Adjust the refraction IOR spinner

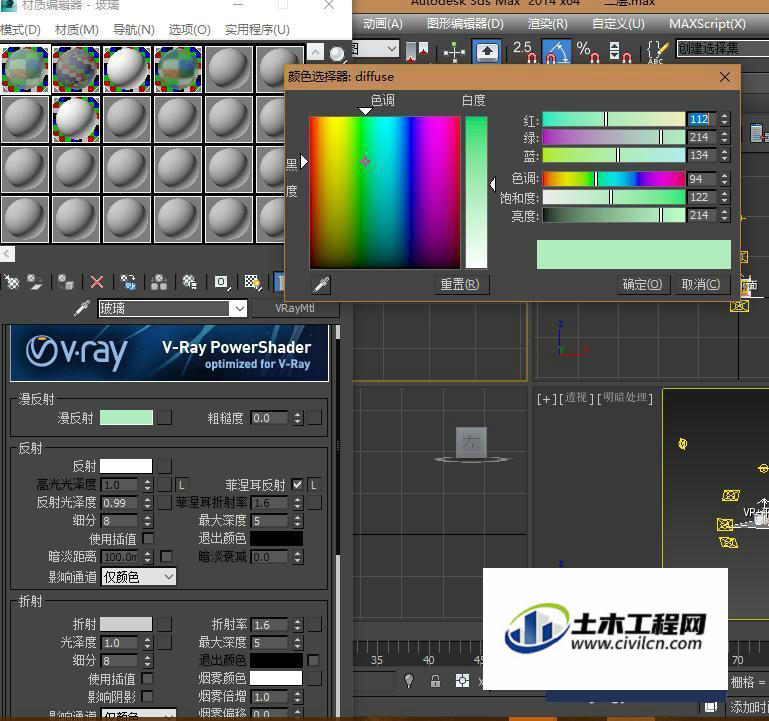(297, 624)
